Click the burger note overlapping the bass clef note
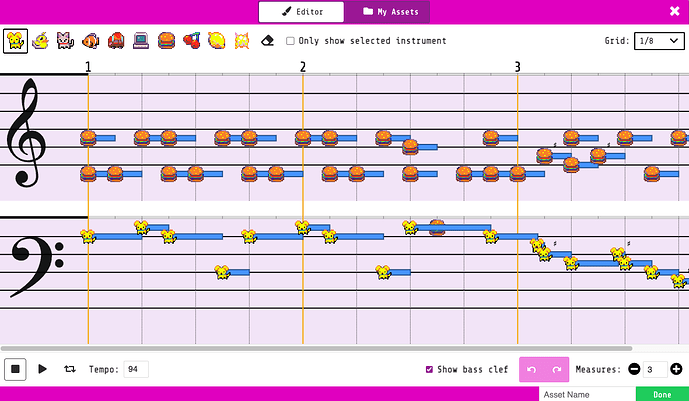The height and width of the screenshot is (401, 689). [x=437, y=228]
